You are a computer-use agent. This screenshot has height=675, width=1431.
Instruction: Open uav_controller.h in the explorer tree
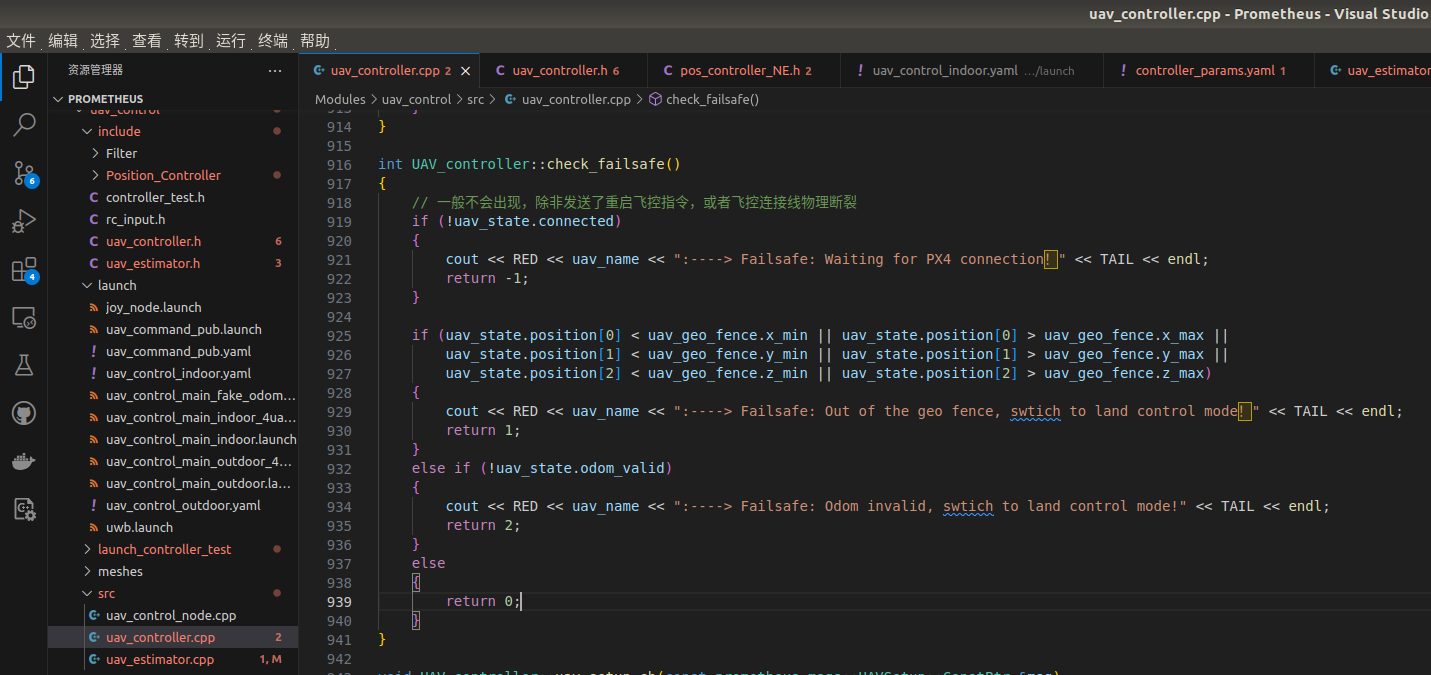click(x=173, y=241)
